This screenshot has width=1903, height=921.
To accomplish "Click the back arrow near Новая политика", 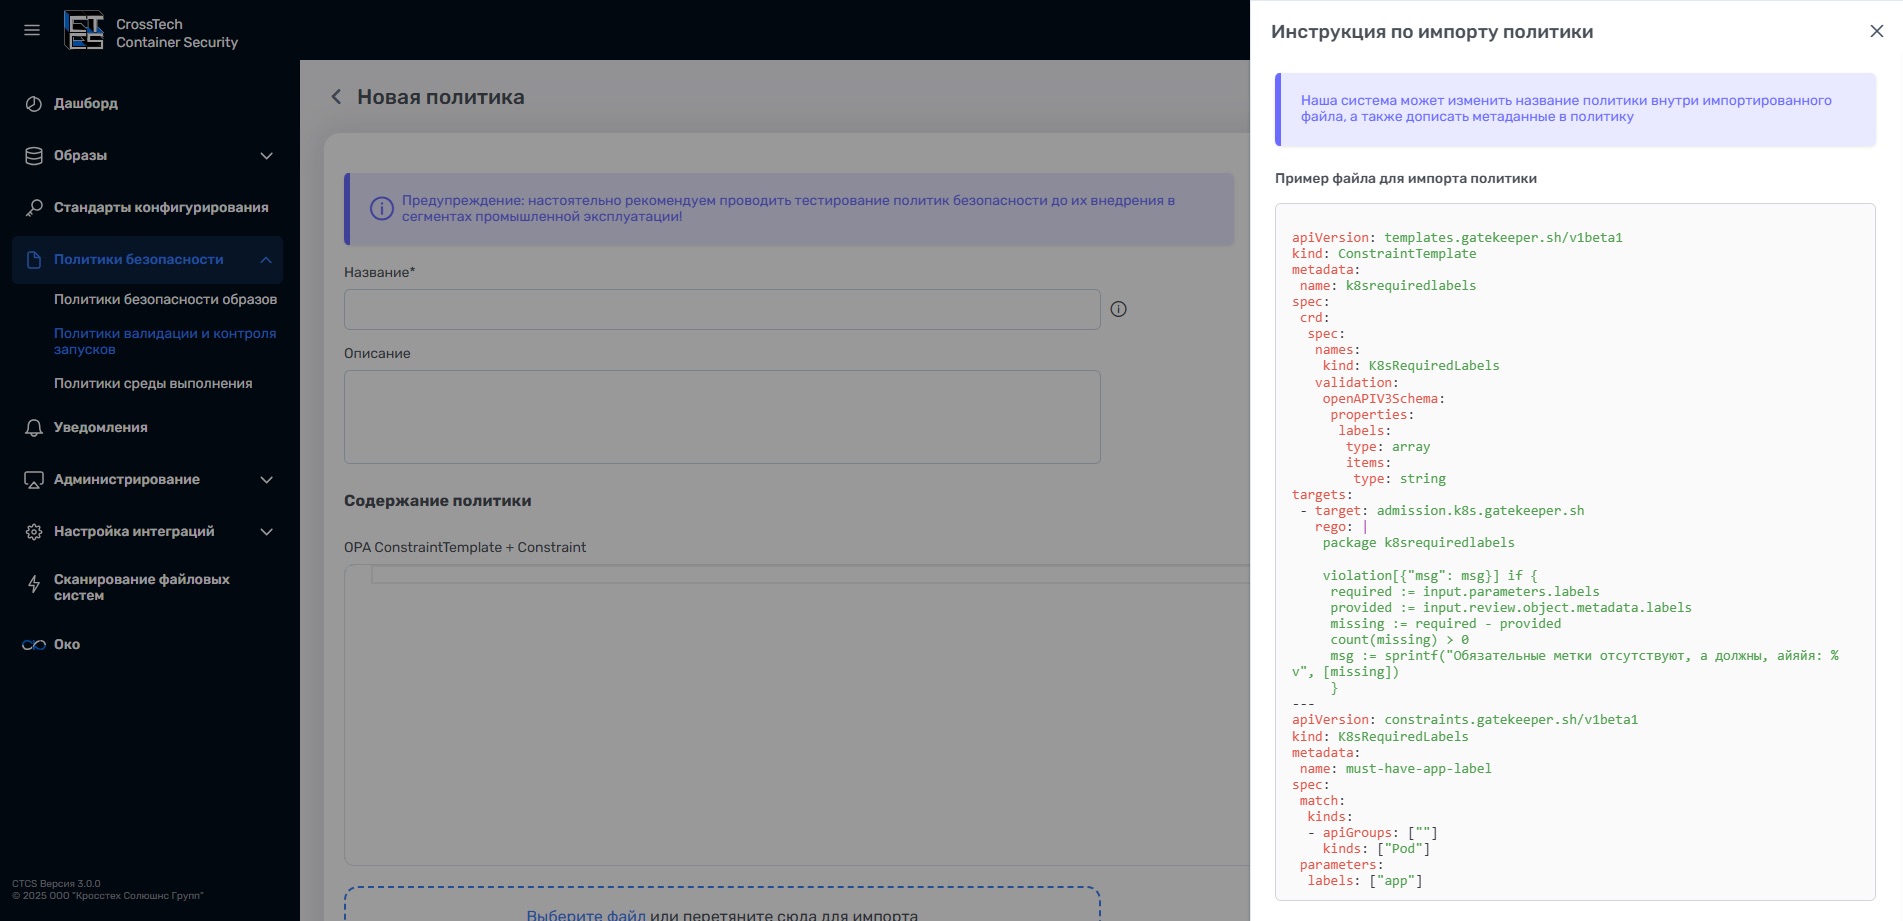I will (x=337, y=97).
